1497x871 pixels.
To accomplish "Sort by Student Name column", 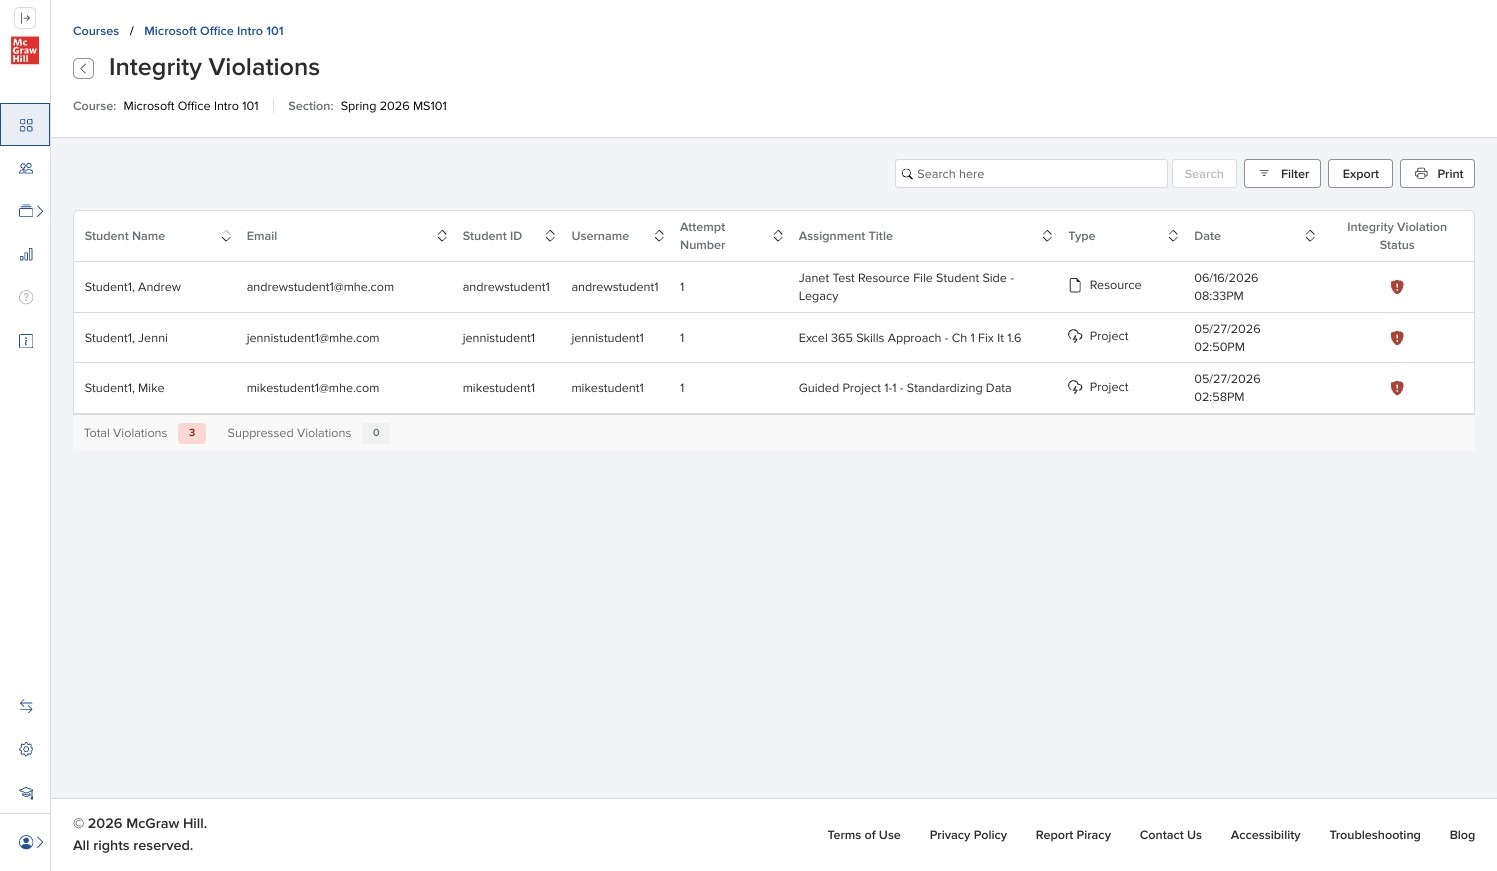I will tap(226, 236).
